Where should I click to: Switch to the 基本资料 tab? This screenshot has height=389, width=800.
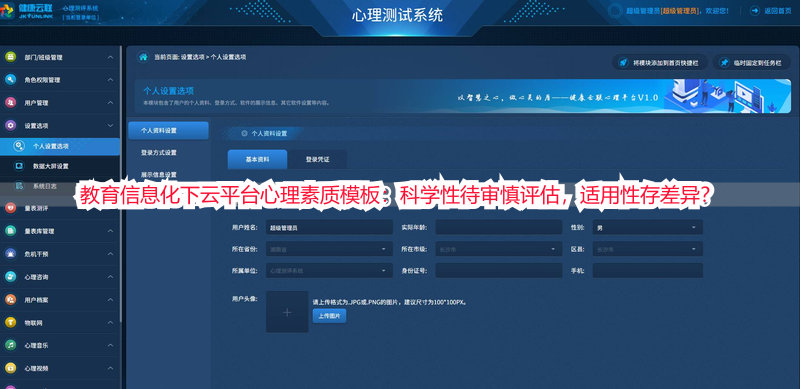[257, 159]
